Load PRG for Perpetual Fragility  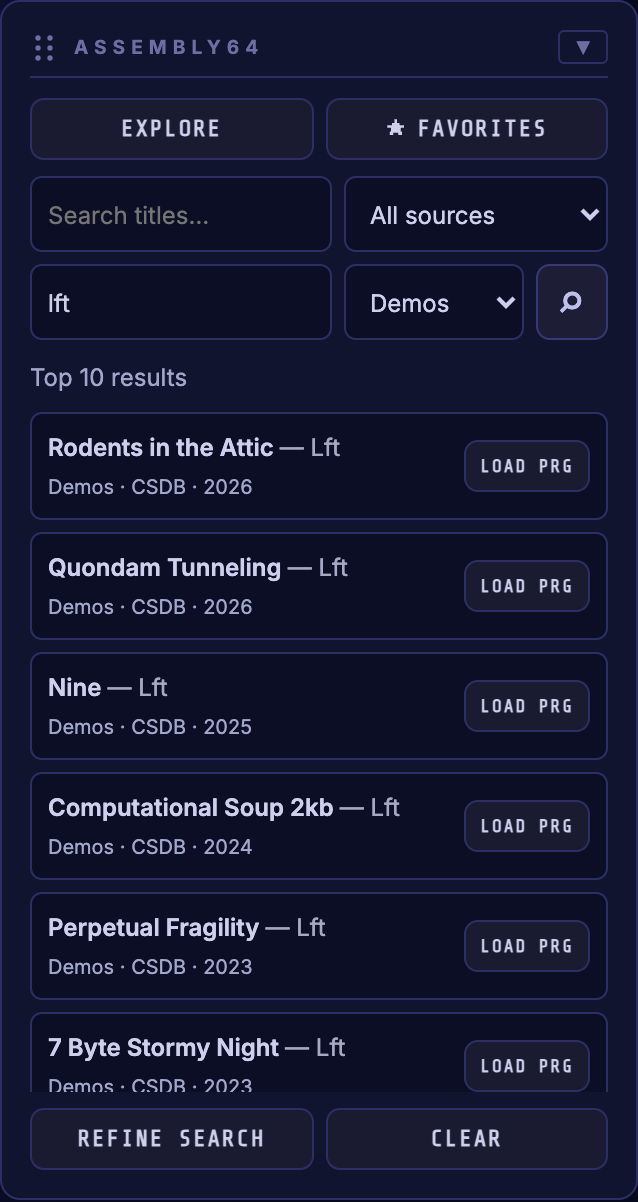pyautogui.click(x=527, y=946)
